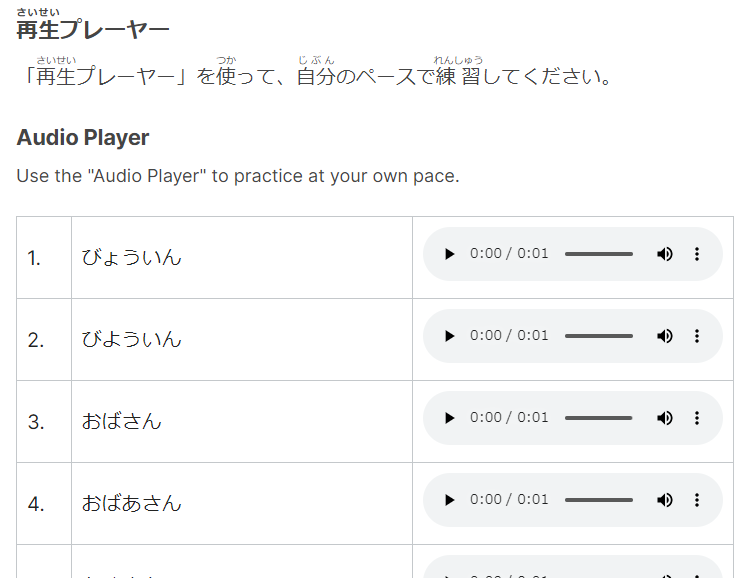Viewport: 747px width, 578px height.
Task: Seek on the row 1 audio progress bar
Action: point(599,254)
